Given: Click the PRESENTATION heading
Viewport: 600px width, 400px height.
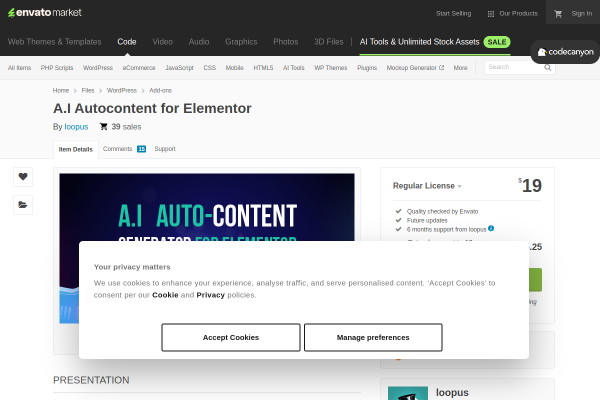Looking at the screenshot, I should [x=91, y=380].
